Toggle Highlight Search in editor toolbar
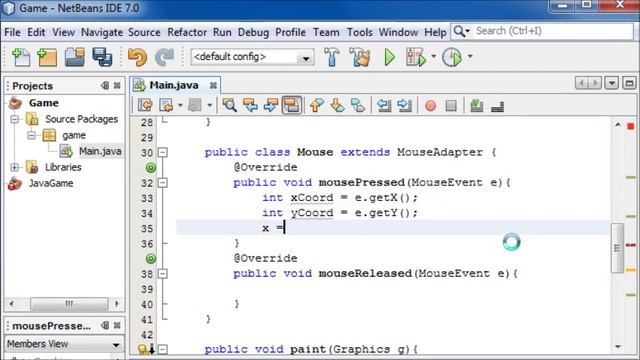Screen dimensions: 640x360 tap(291, 106)
